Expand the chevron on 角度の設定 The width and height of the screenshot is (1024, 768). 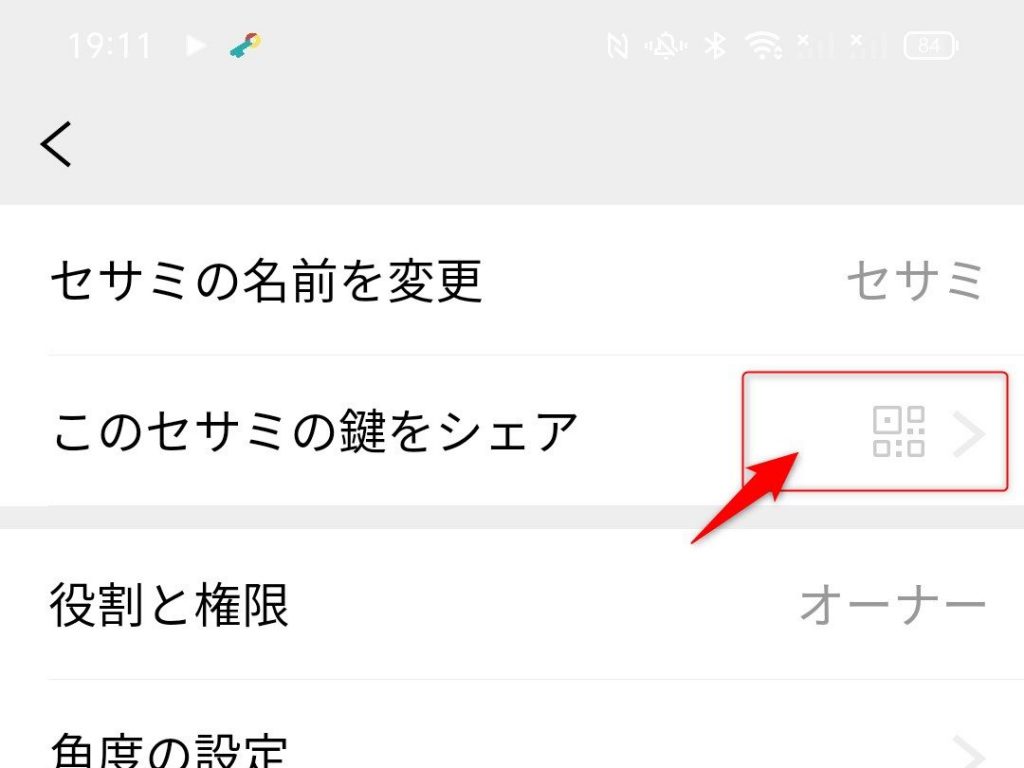click(968, 752)
